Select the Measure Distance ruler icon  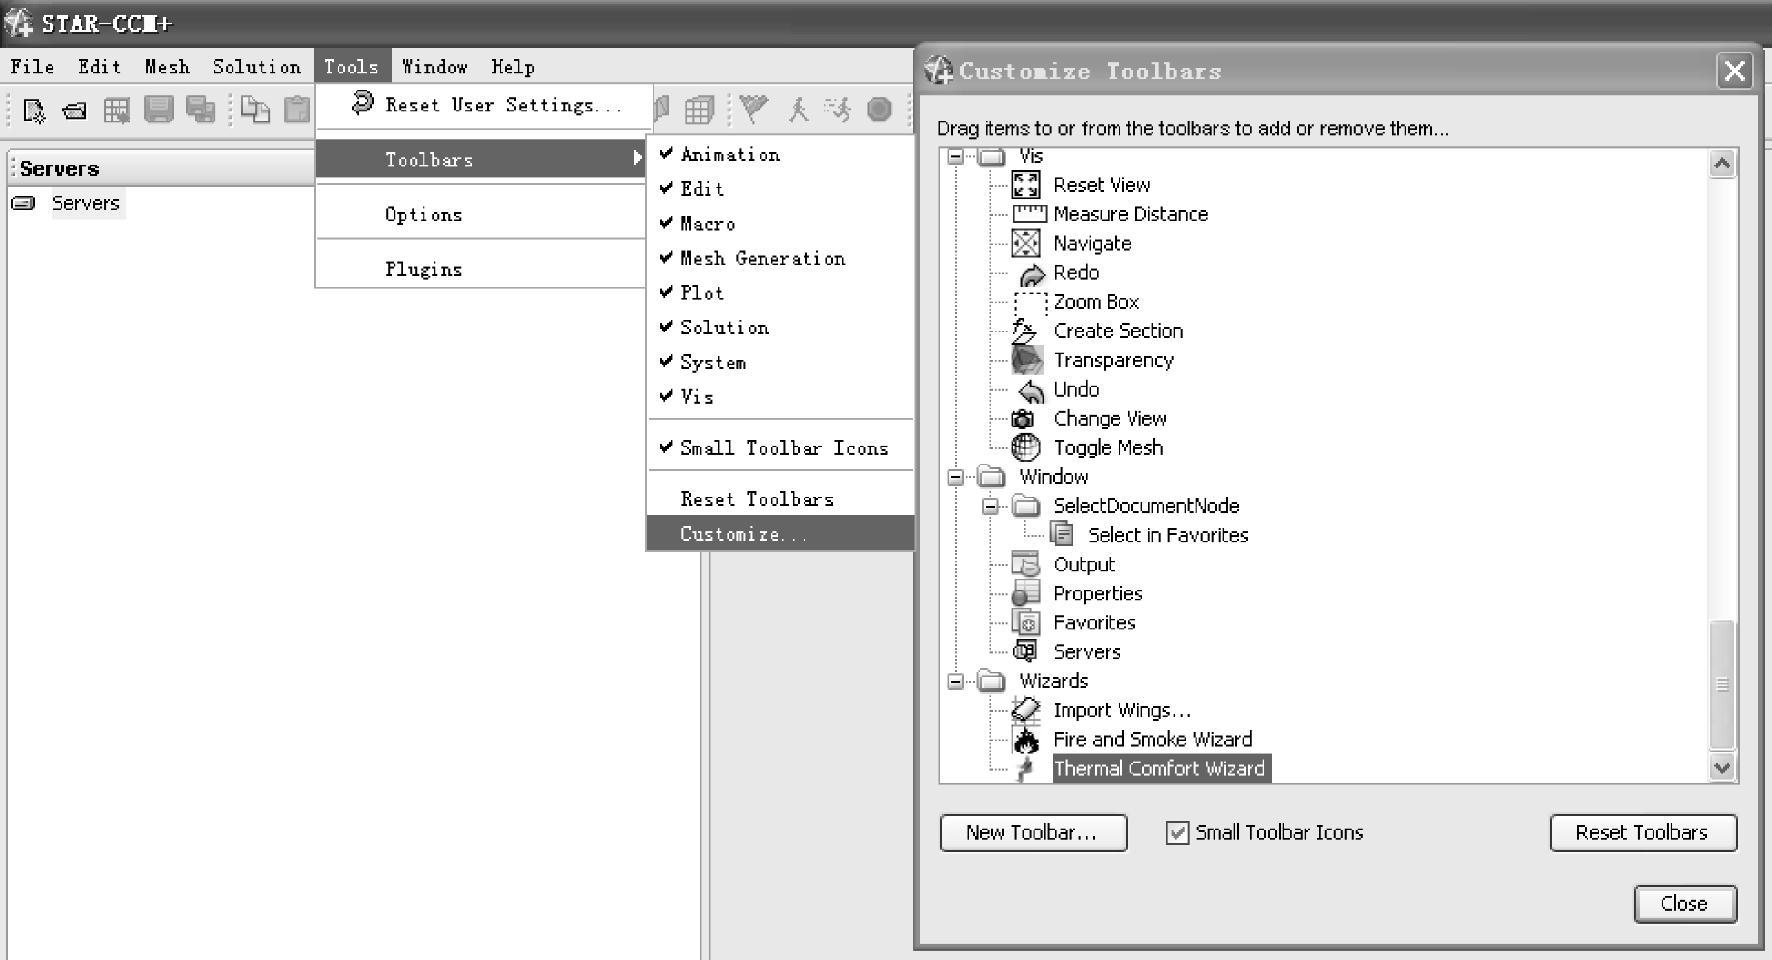[x=1029, y=214]
